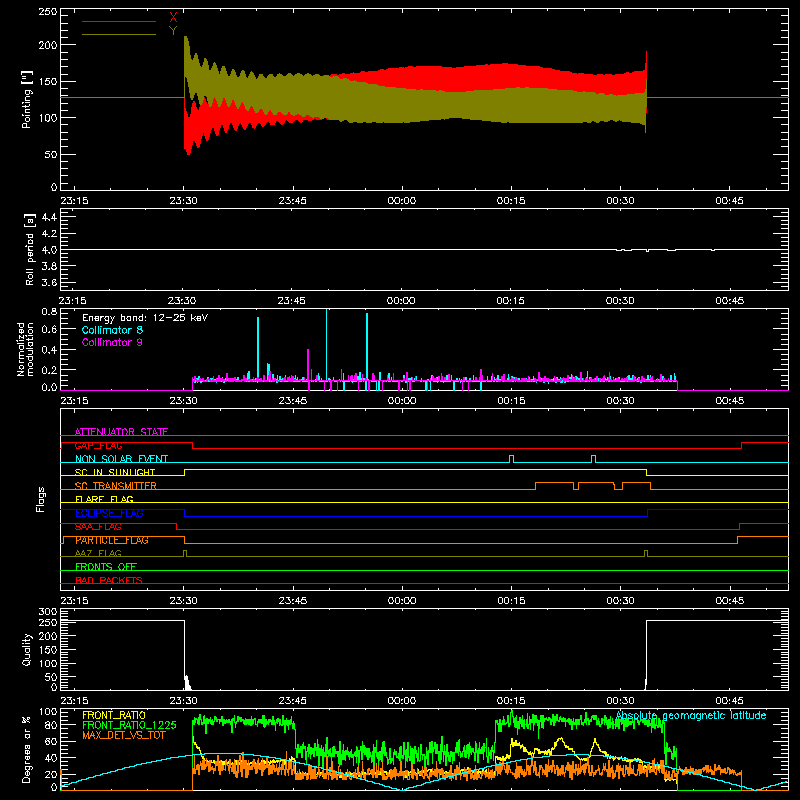Click the 3.6 tick label on Roll period axis

click(49, 282)
